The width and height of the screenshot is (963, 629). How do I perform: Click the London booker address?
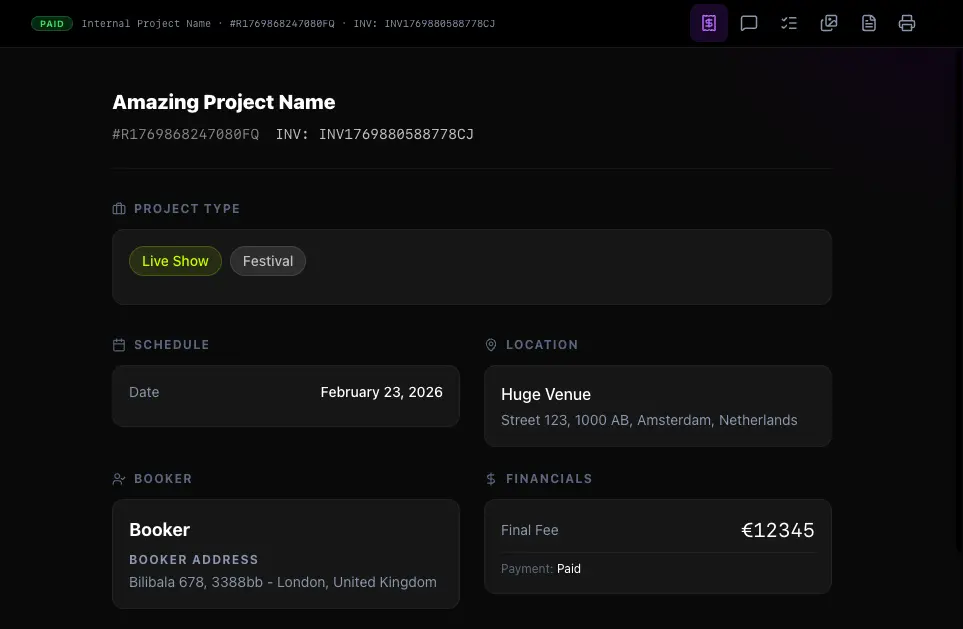point(283,582)
